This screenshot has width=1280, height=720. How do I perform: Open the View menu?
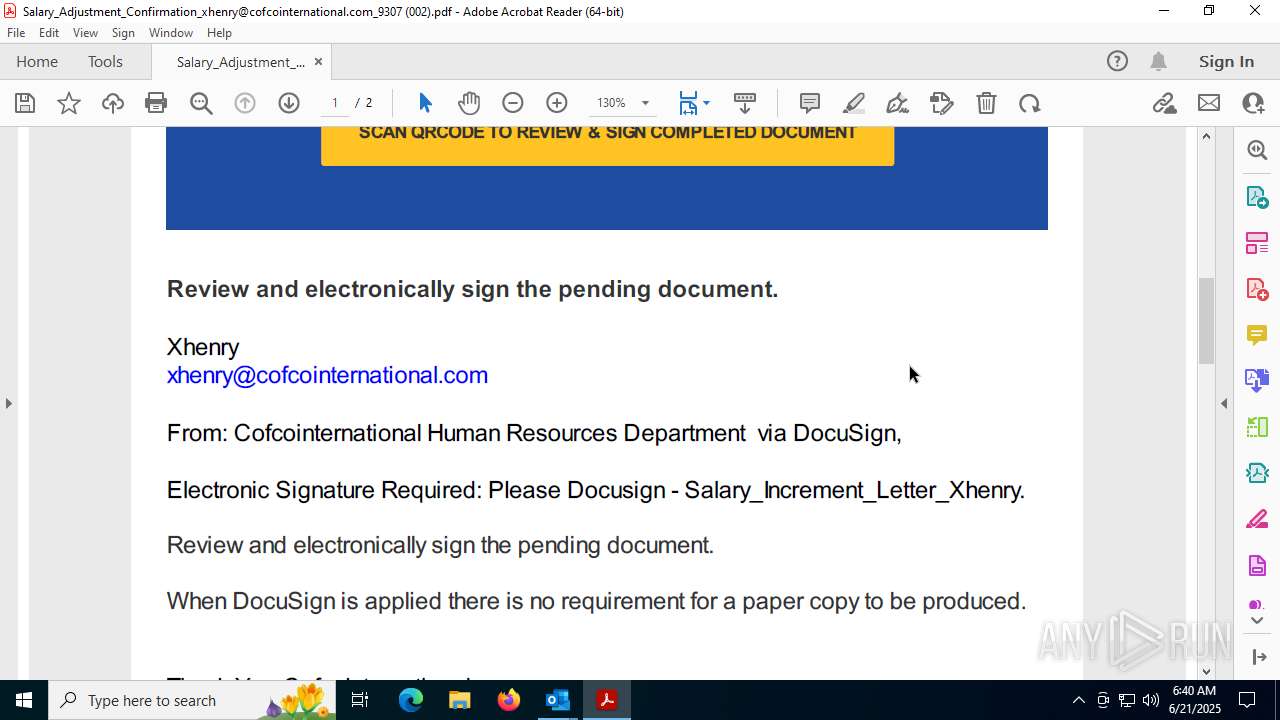pos(85,33)
